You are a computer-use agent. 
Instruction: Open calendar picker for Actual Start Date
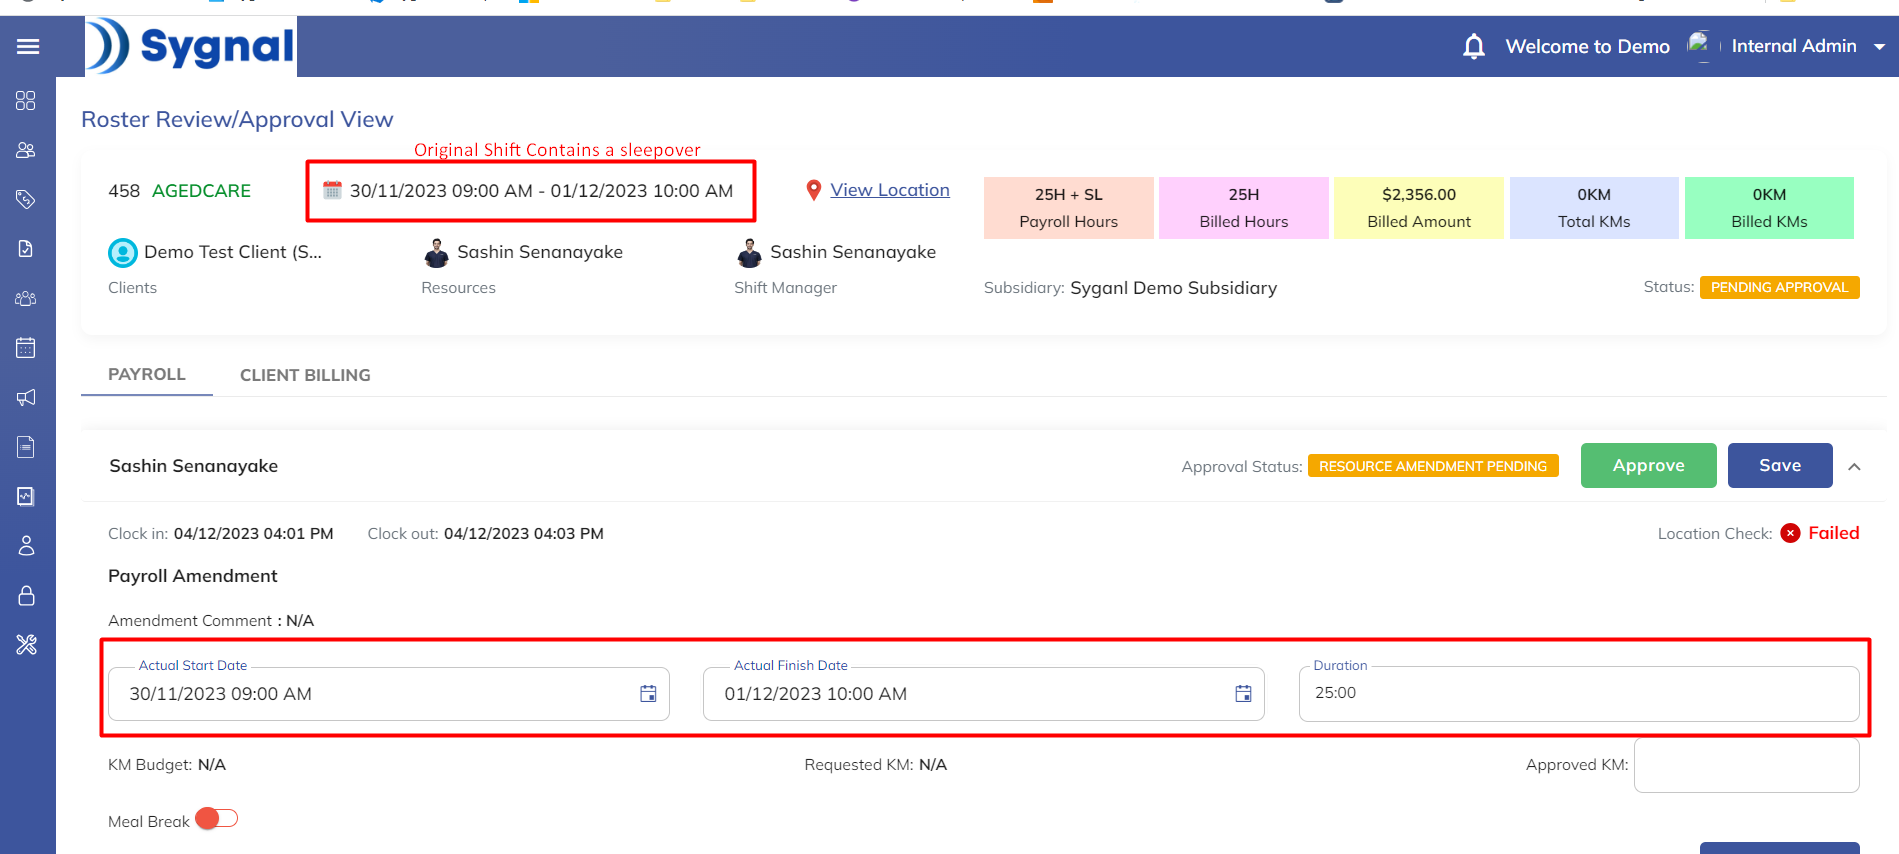pos(648,694)
